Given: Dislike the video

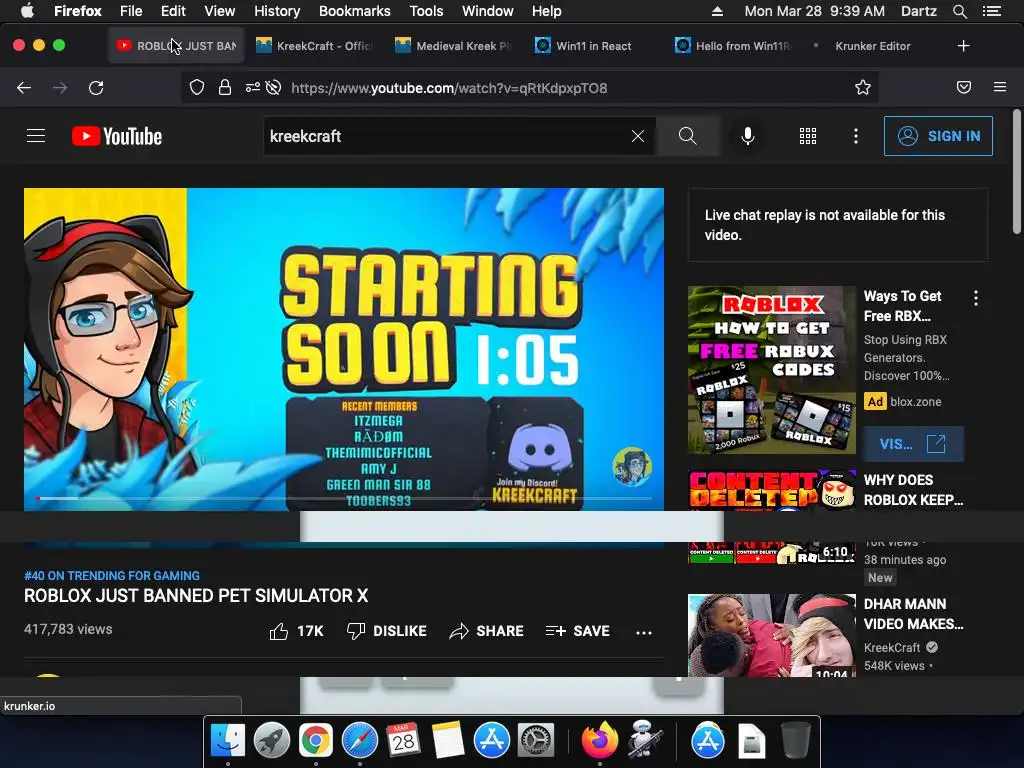Looking at the screenshot, I should (387, 631).
